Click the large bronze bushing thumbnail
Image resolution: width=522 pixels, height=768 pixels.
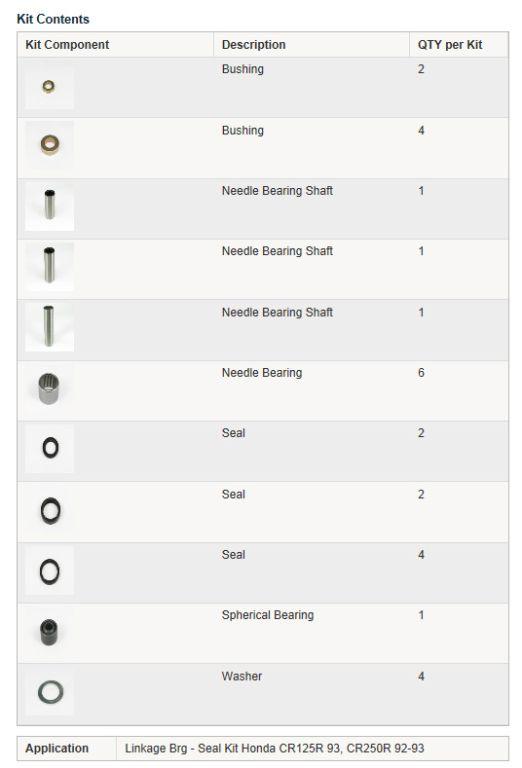coord(49,145)
